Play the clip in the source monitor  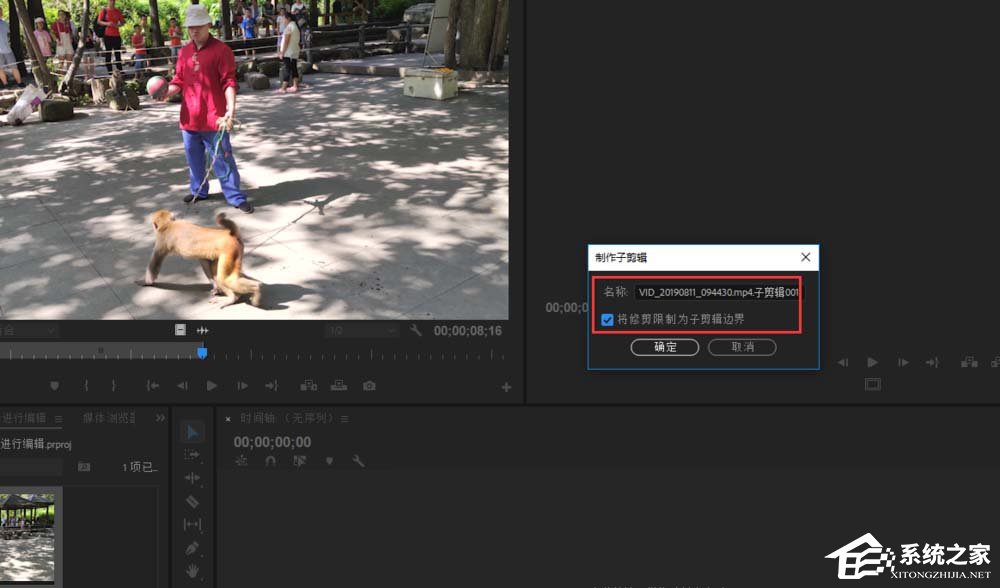212,386
